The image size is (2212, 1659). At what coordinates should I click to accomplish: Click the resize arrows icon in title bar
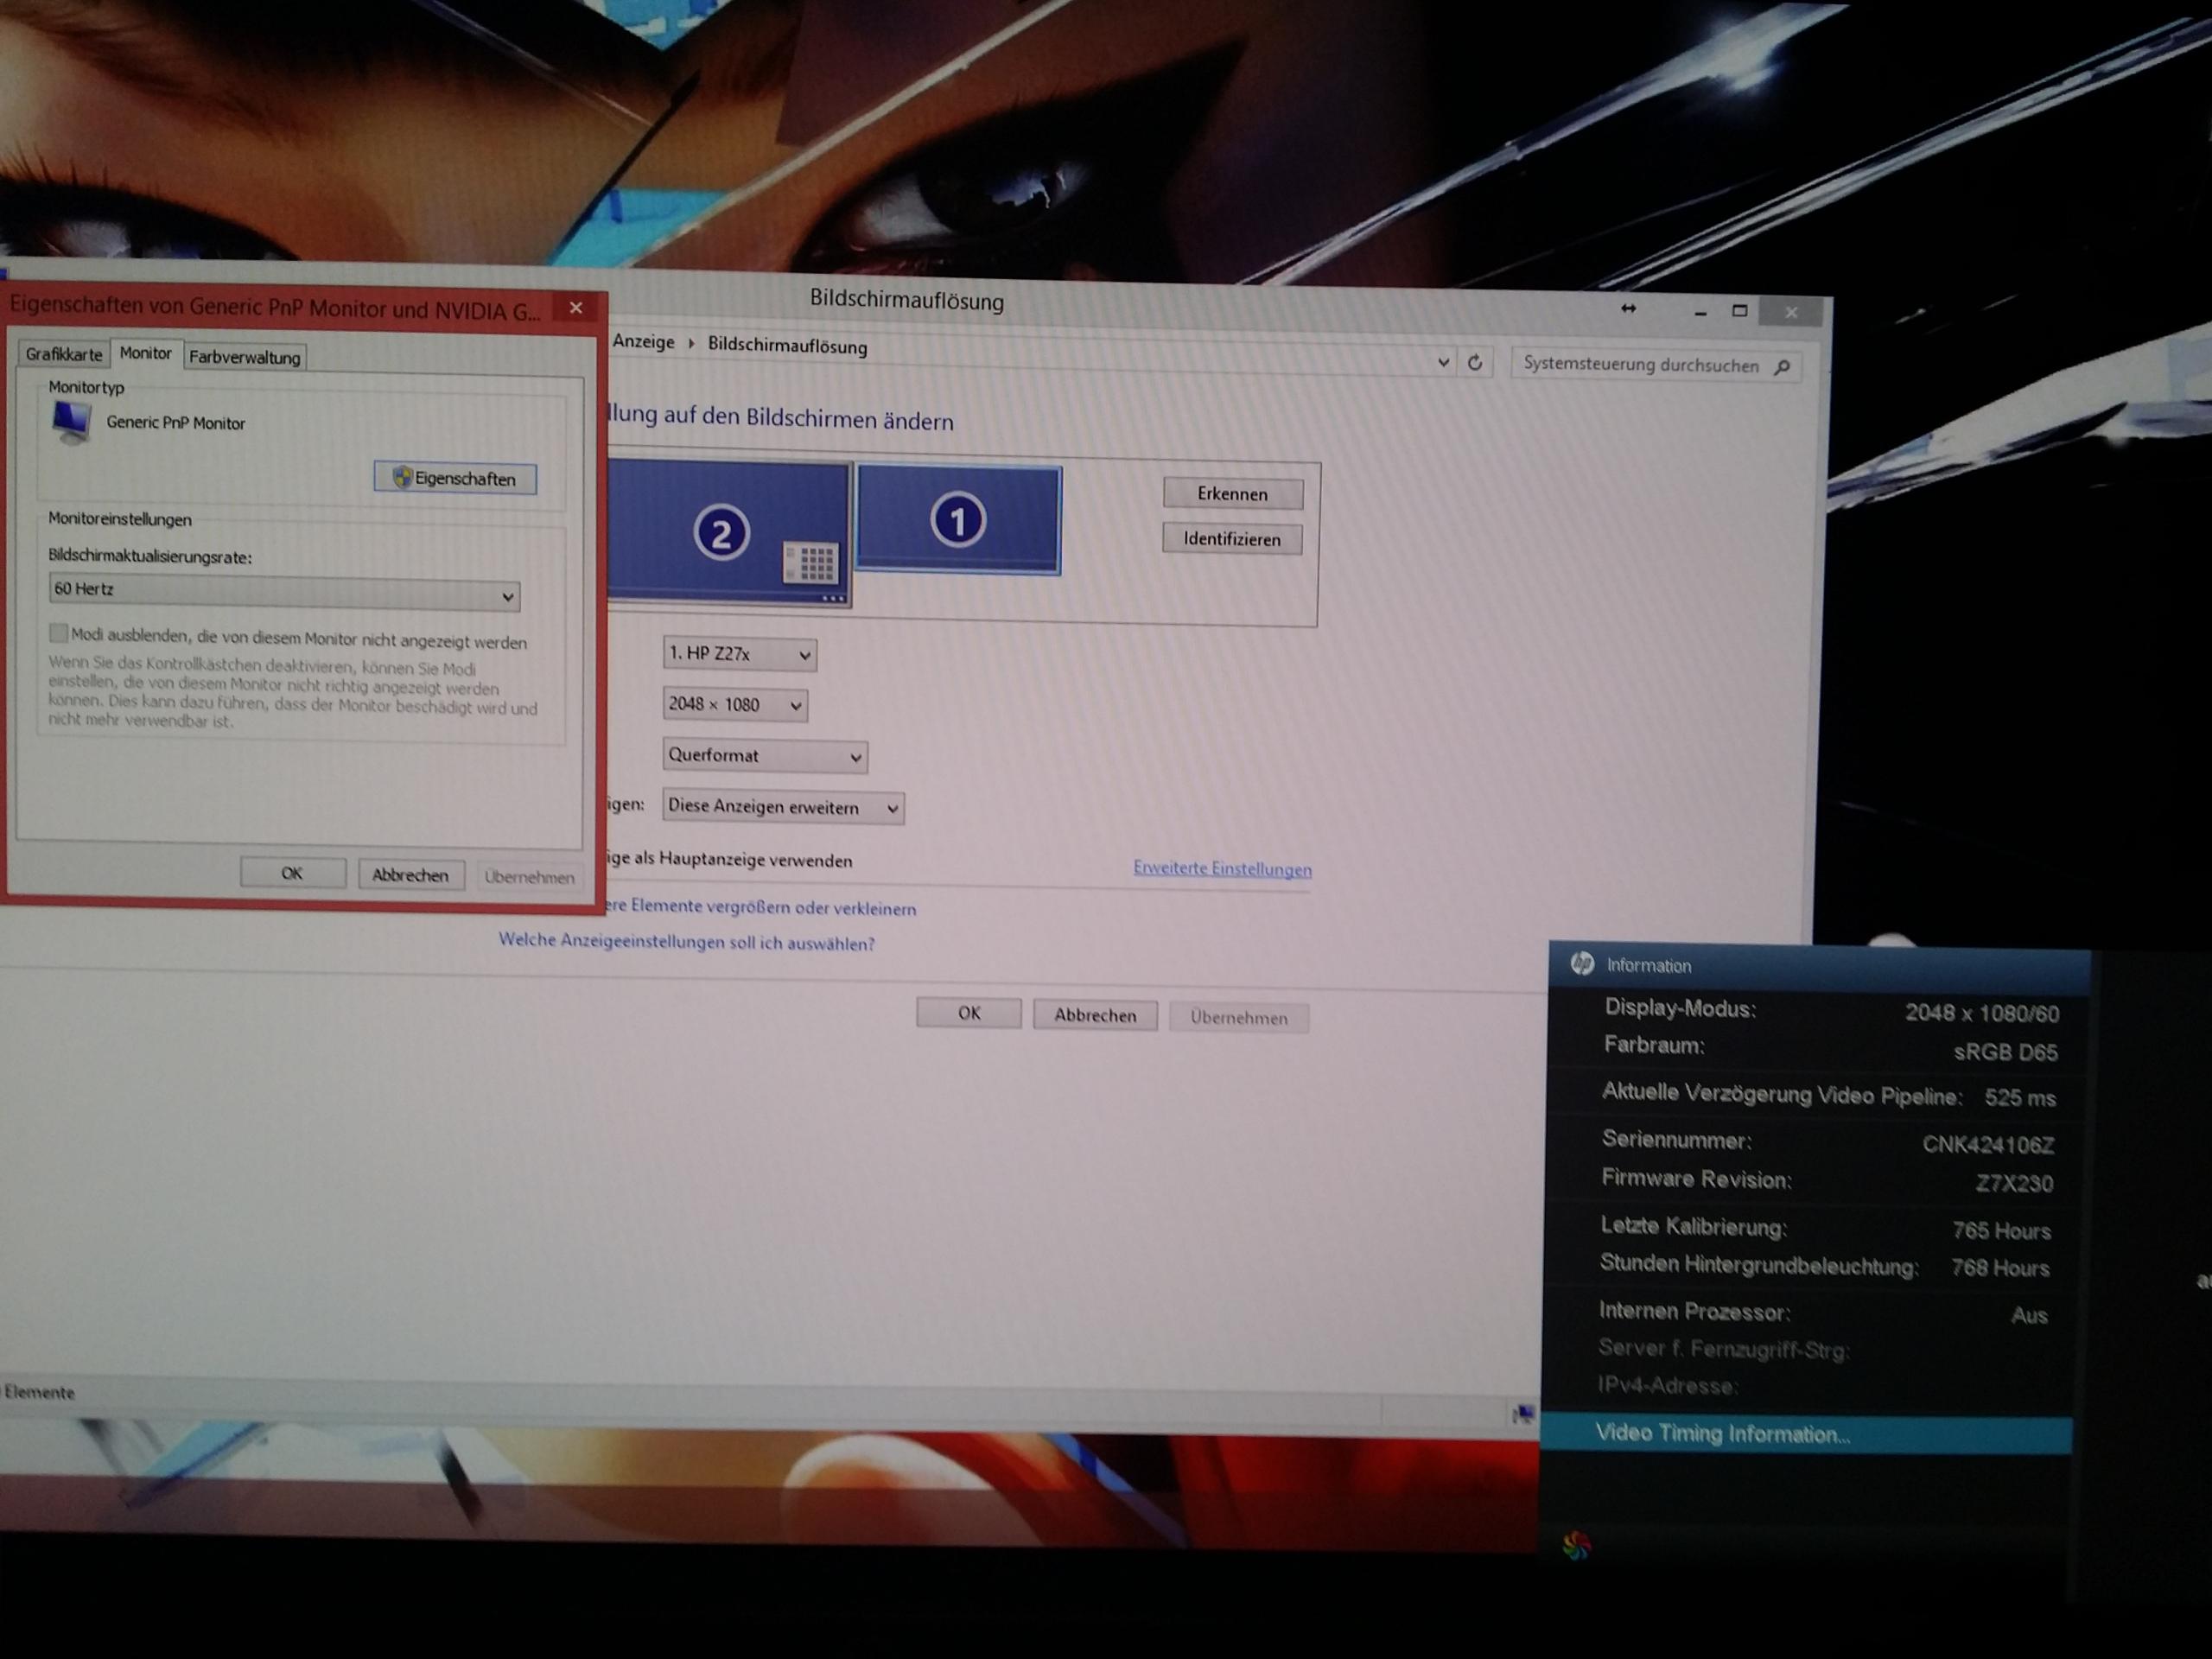pos(1628,309)
